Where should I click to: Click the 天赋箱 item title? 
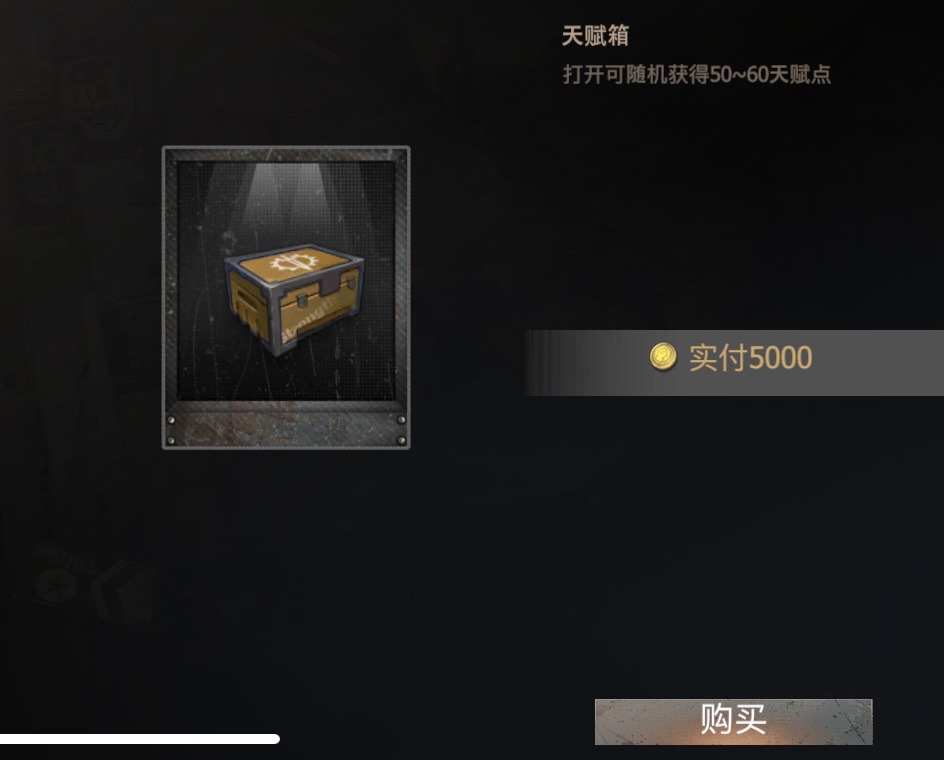[595, 36]
